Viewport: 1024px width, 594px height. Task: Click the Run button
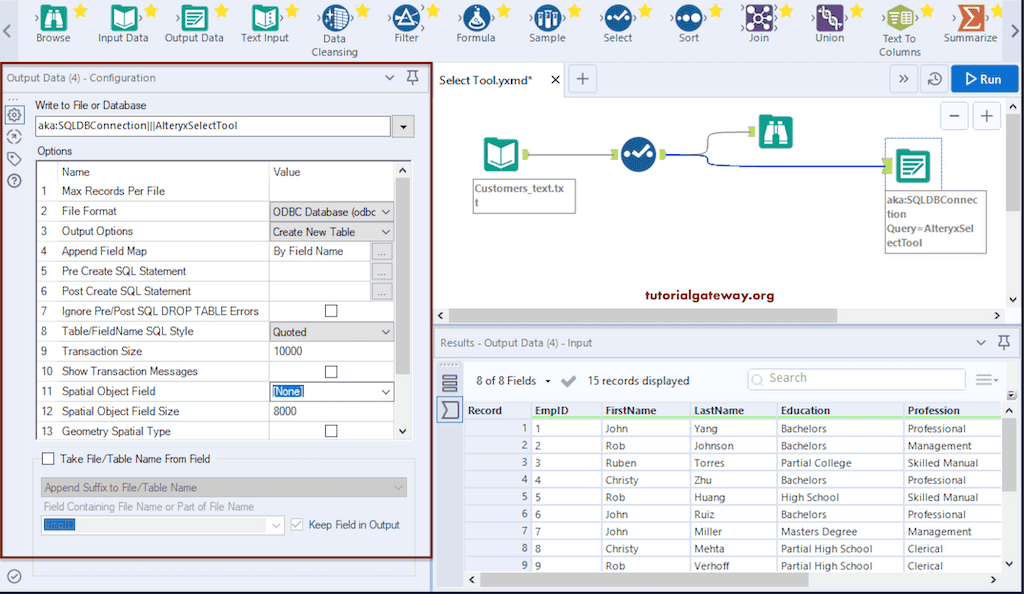tap(984, 78)
